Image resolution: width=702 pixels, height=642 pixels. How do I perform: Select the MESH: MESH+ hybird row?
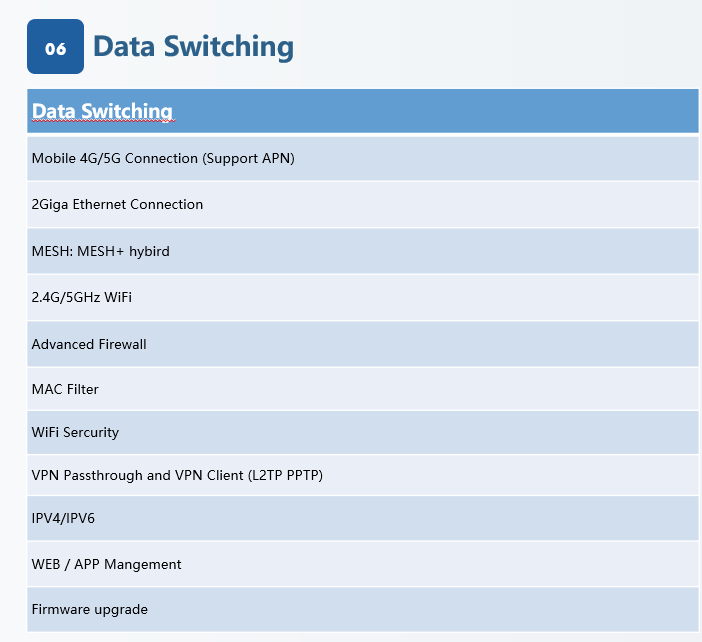[362, 251]
